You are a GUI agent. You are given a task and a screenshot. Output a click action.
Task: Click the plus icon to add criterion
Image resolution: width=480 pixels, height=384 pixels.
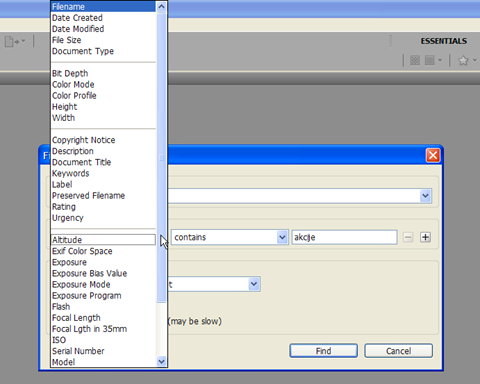coord(425,237)
